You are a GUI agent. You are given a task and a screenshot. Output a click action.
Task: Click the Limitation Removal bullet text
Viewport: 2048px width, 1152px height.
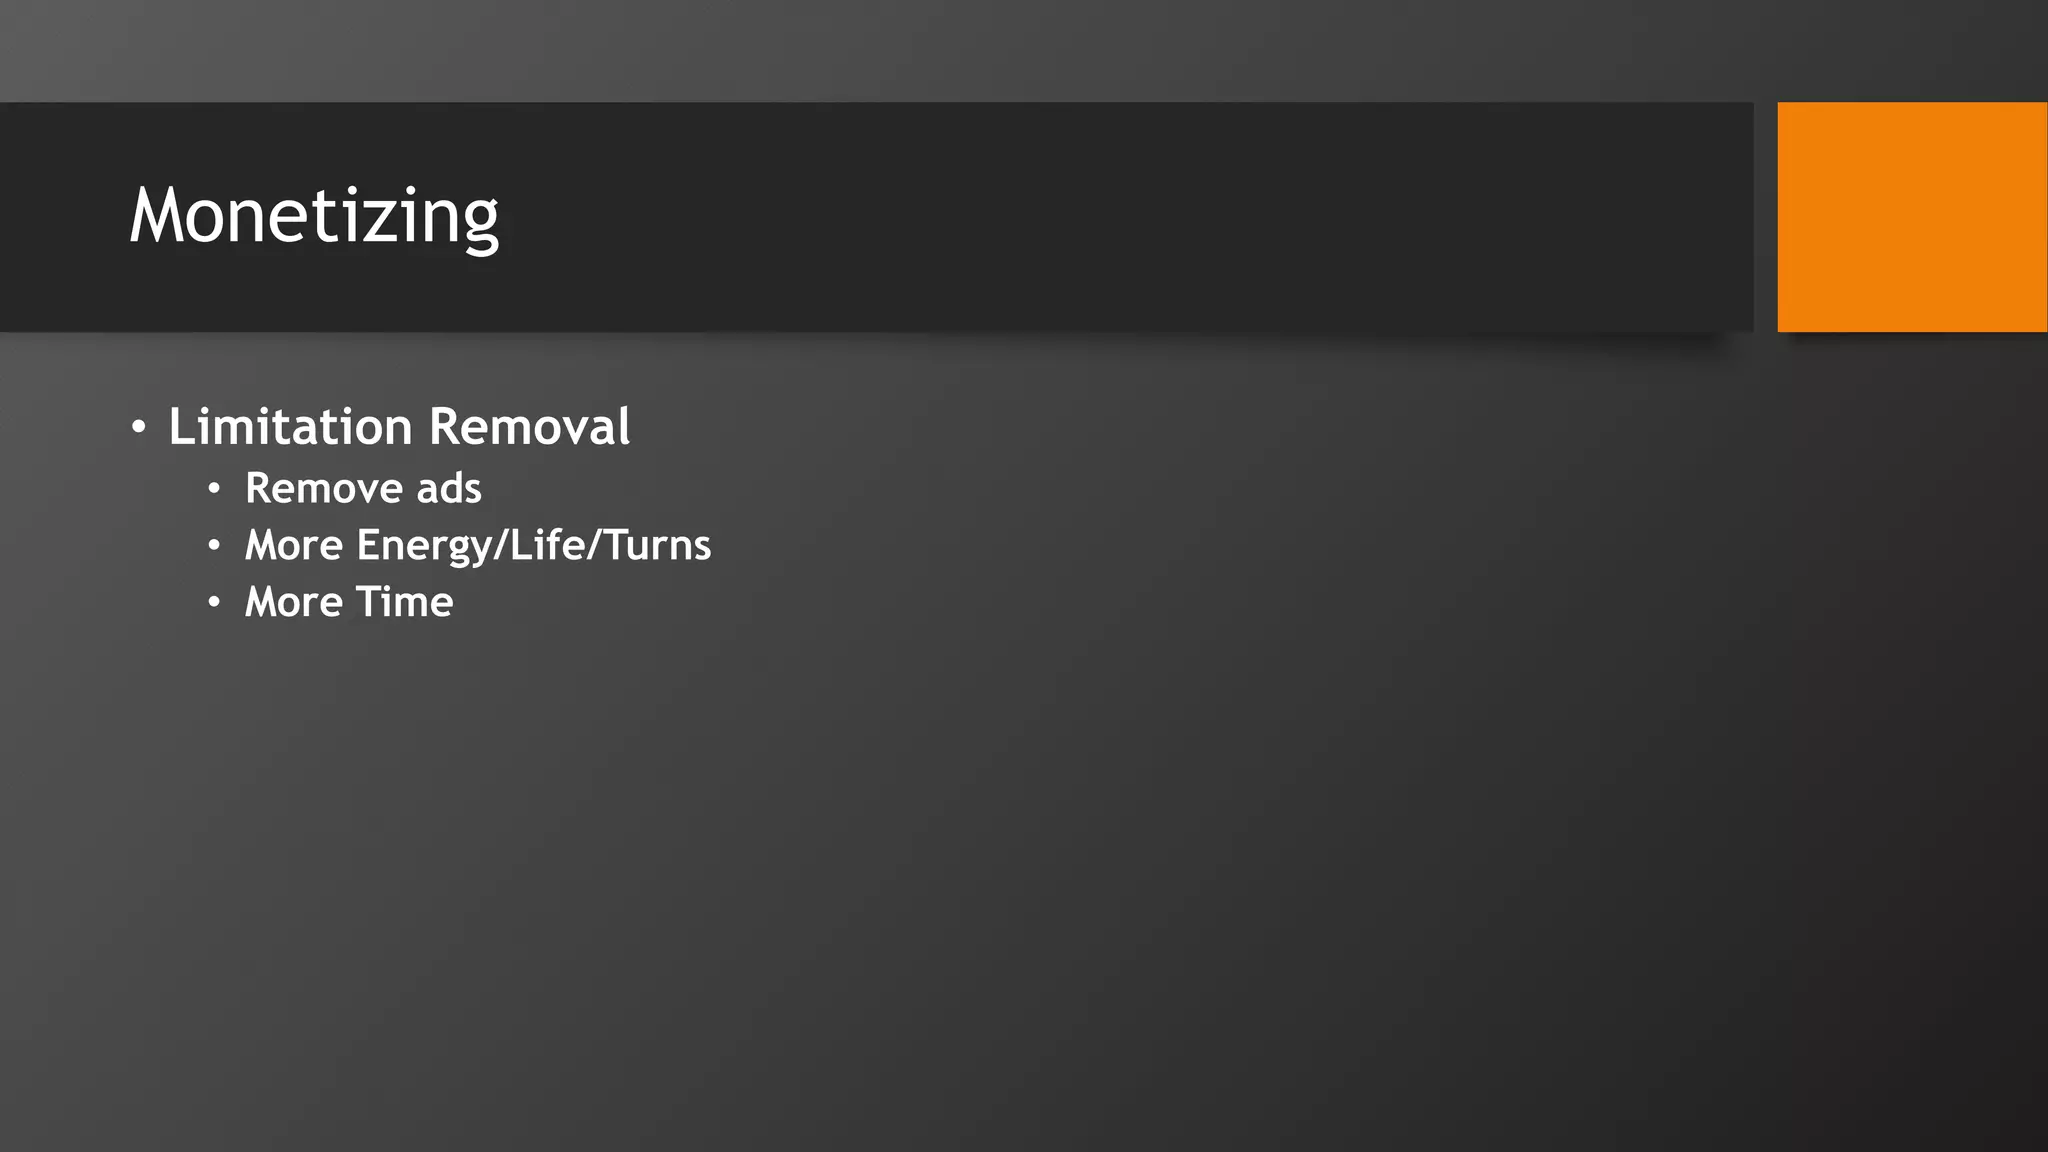[399, 427]
